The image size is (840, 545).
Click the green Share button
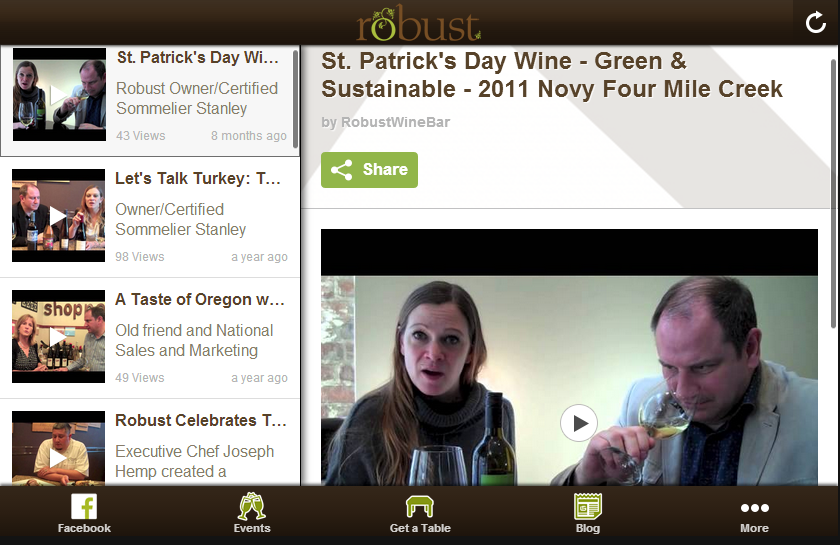tap(369, 170)
